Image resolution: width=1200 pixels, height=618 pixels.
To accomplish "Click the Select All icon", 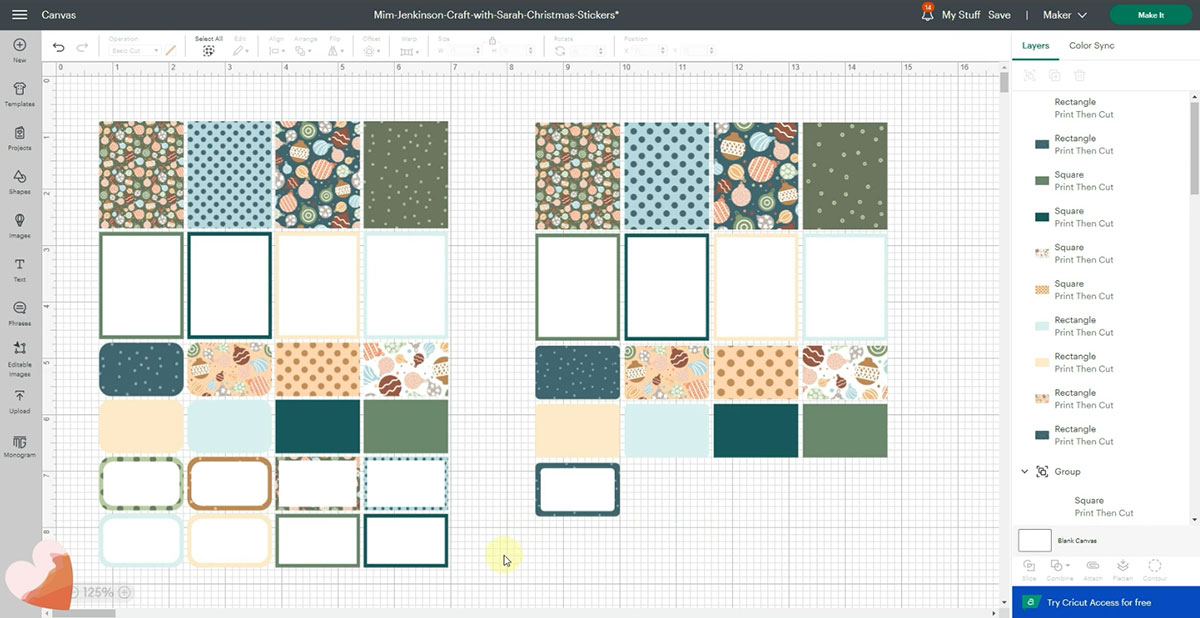I will pos(208,49).
